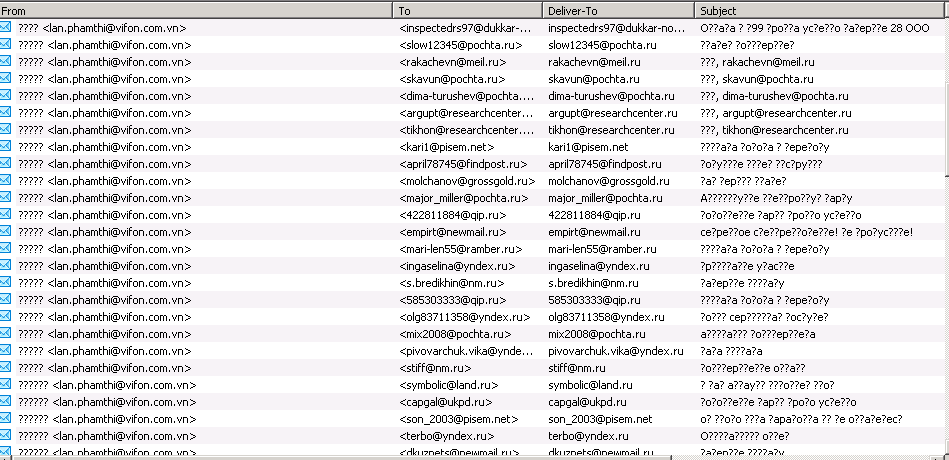Click envelope icon for skavun@pochta.ru message
Screen dimensions: 949x460
[x=5, y=77]
